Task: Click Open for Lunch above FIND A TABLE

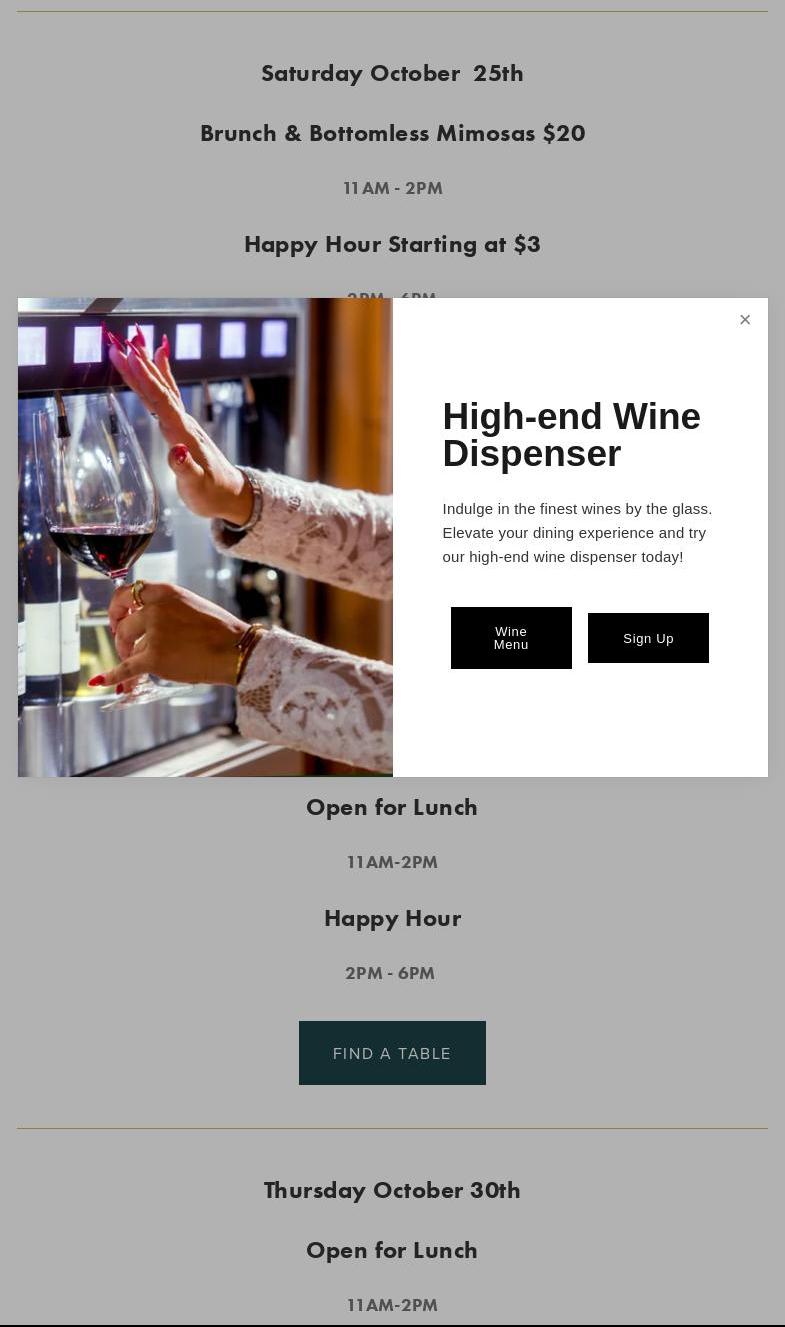Action: coord(392,807)
